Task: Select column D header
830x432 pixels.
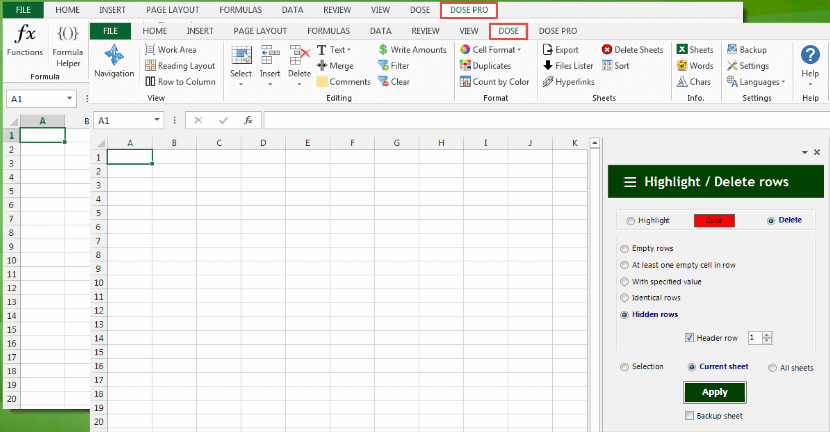Action: tap(263, 143)
